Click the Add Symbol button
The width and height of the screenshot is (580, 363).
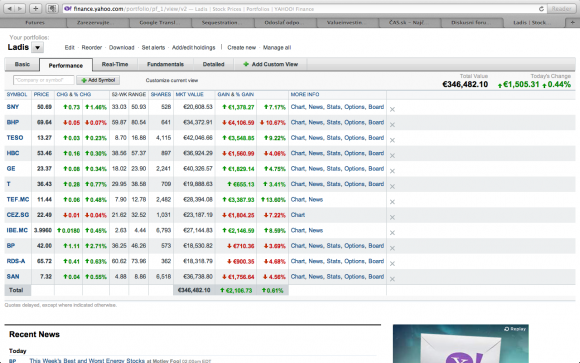pos(98,80)
